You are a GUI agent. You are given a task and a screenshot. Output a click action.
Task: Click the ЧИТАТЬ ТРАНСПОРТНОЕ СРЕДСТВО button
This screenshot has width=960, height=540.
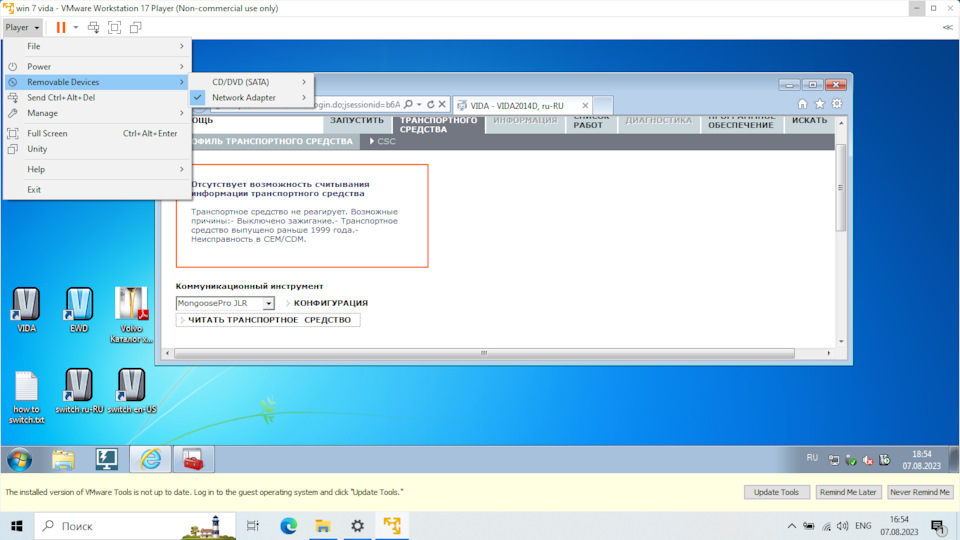tap(268, 320)
